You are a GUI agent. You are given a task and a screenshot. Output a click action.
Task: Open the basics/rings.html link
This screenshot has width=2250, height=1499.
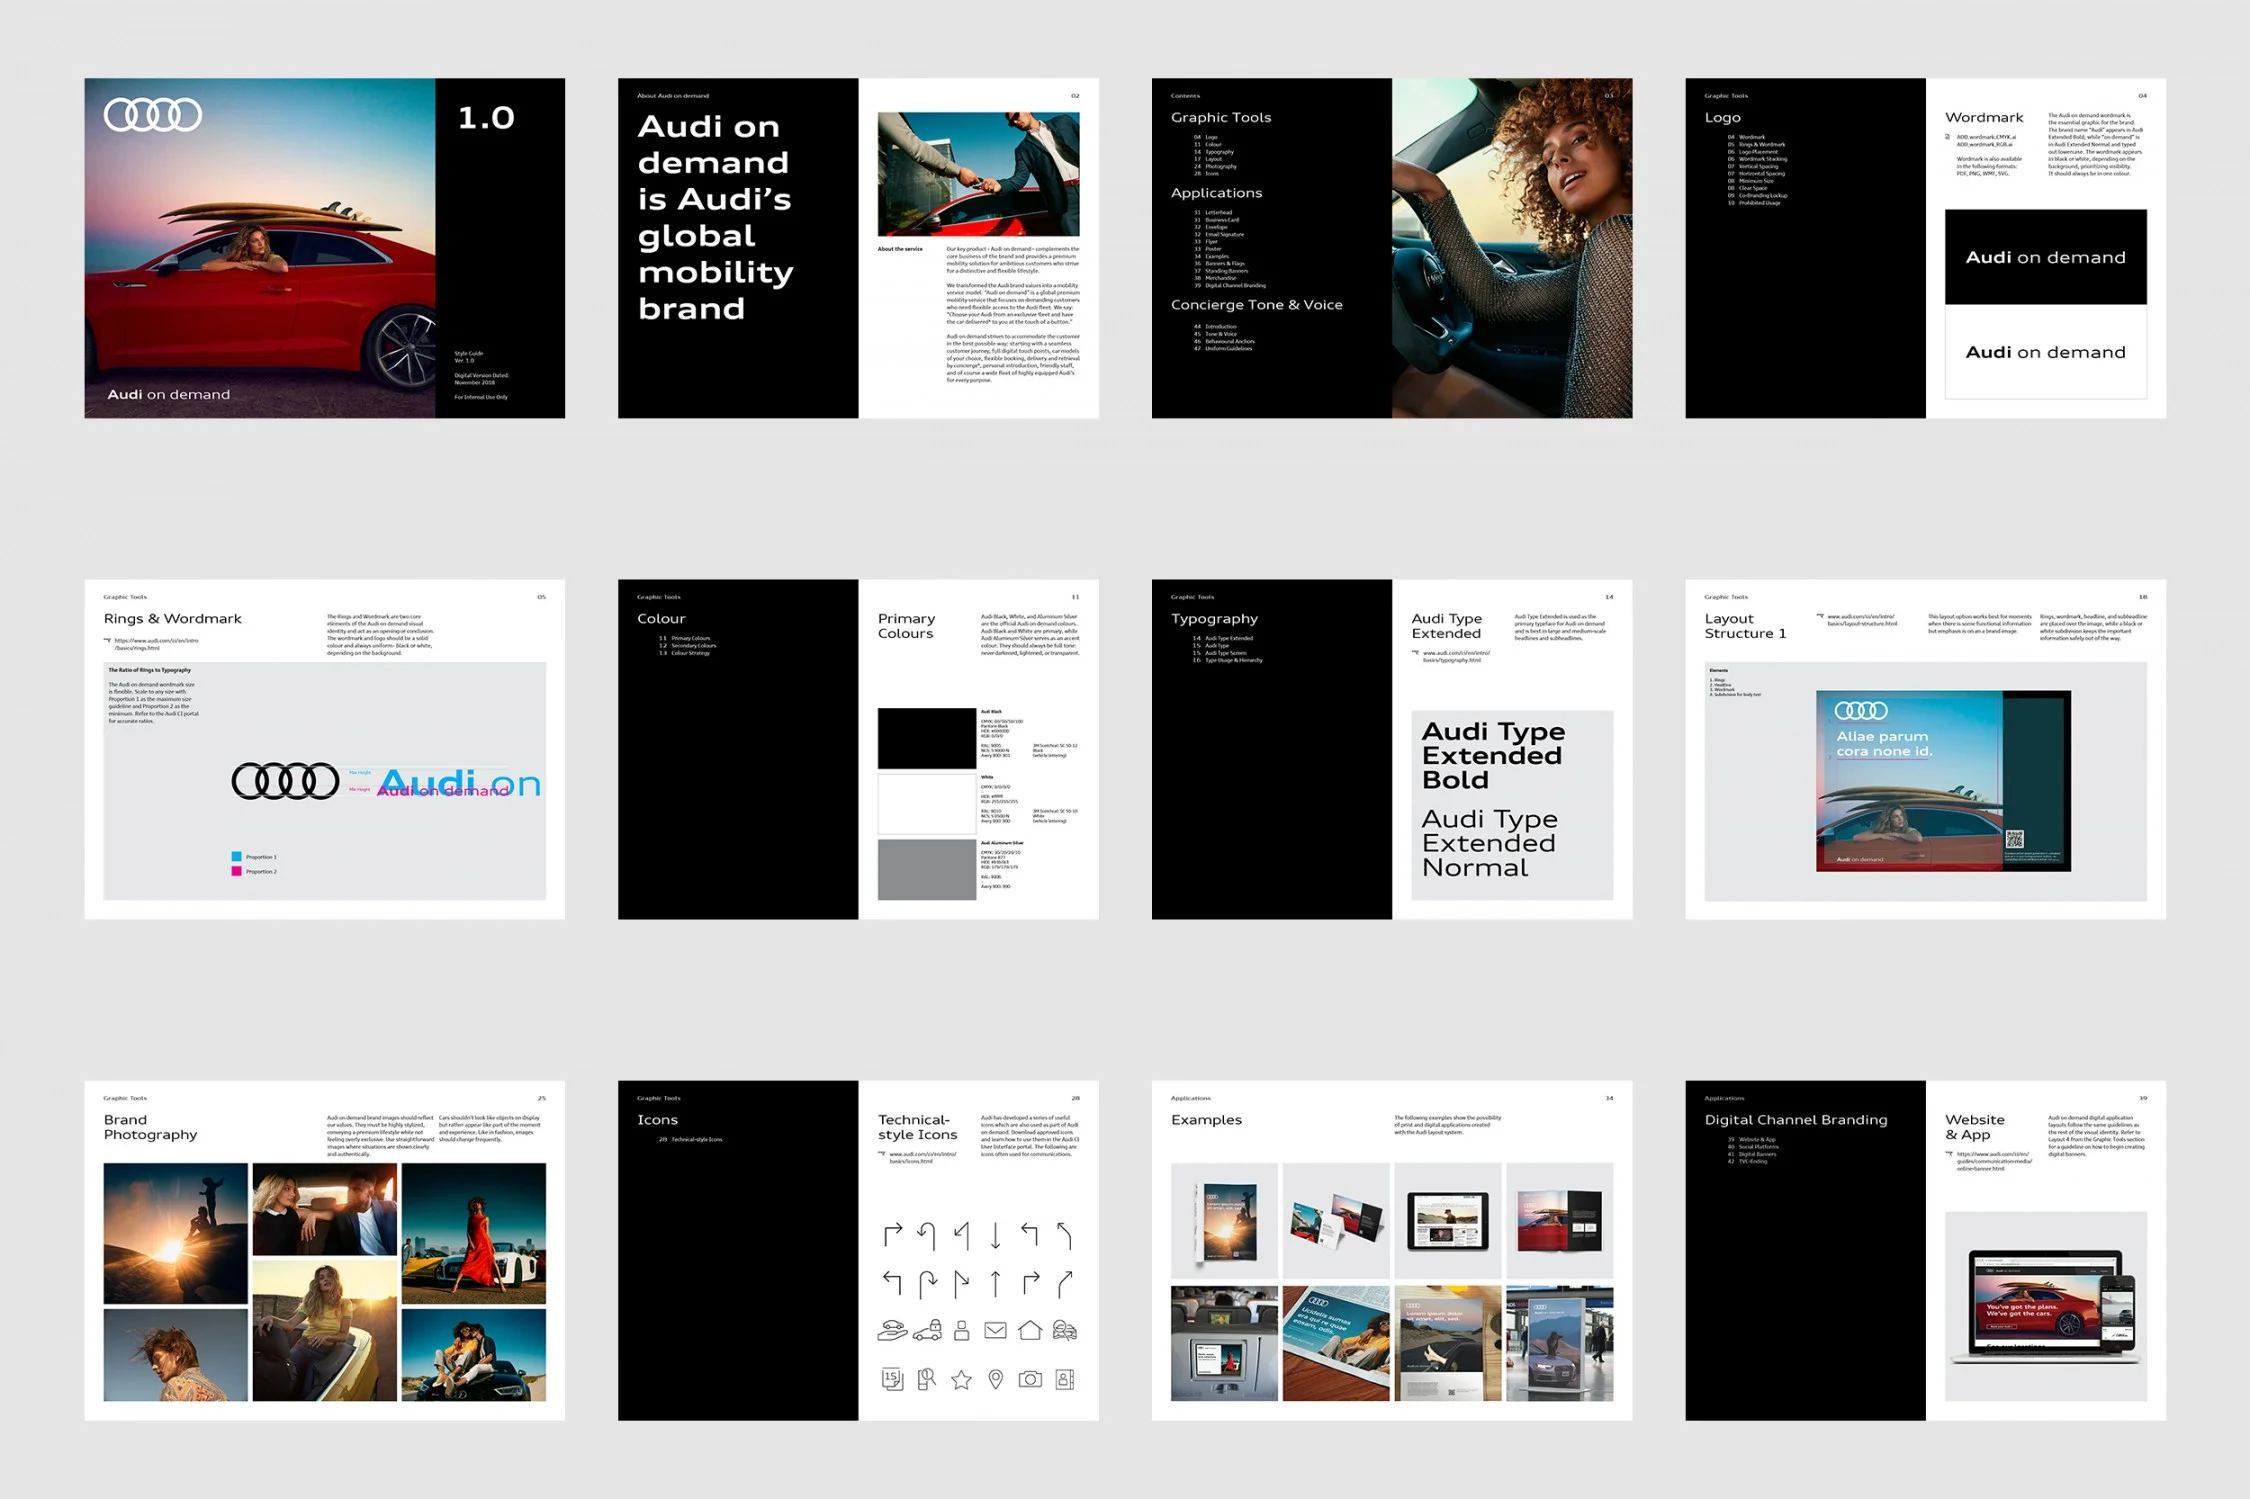tap(156, 644)
